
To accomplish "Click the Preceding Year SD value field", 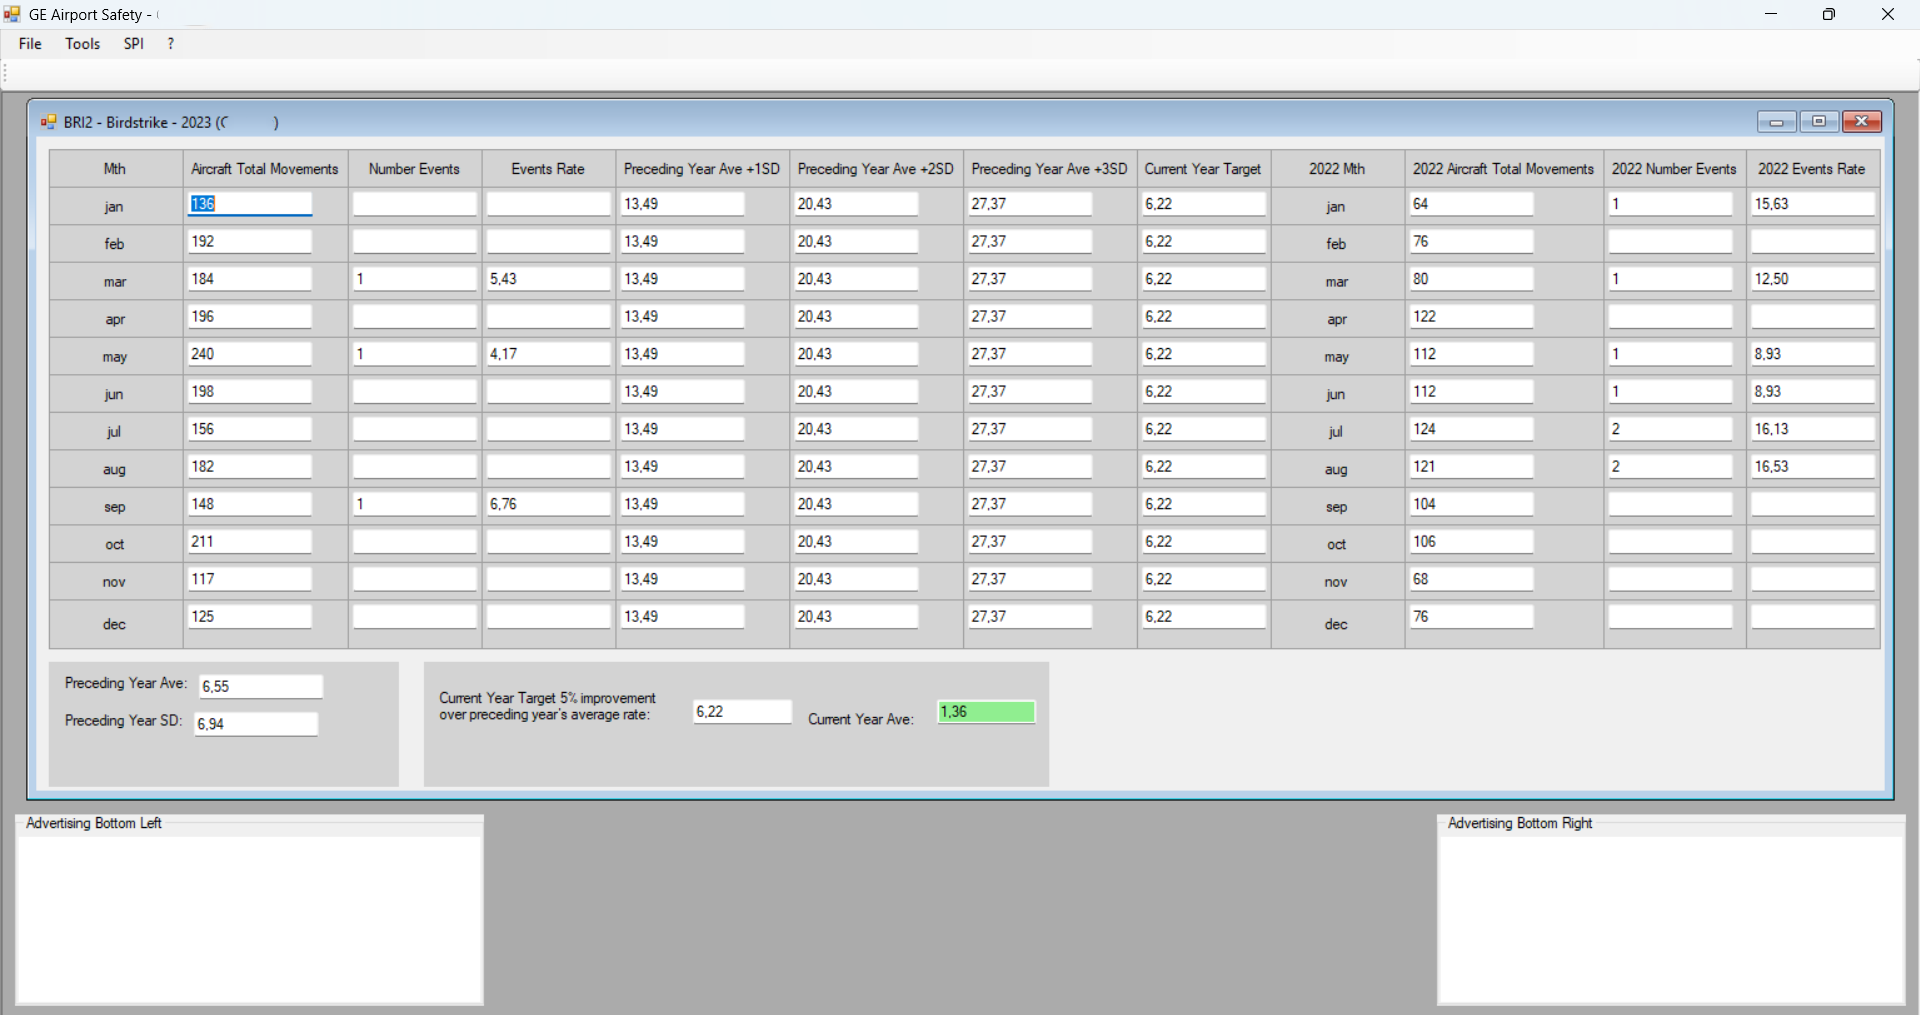I will [256, 724].
